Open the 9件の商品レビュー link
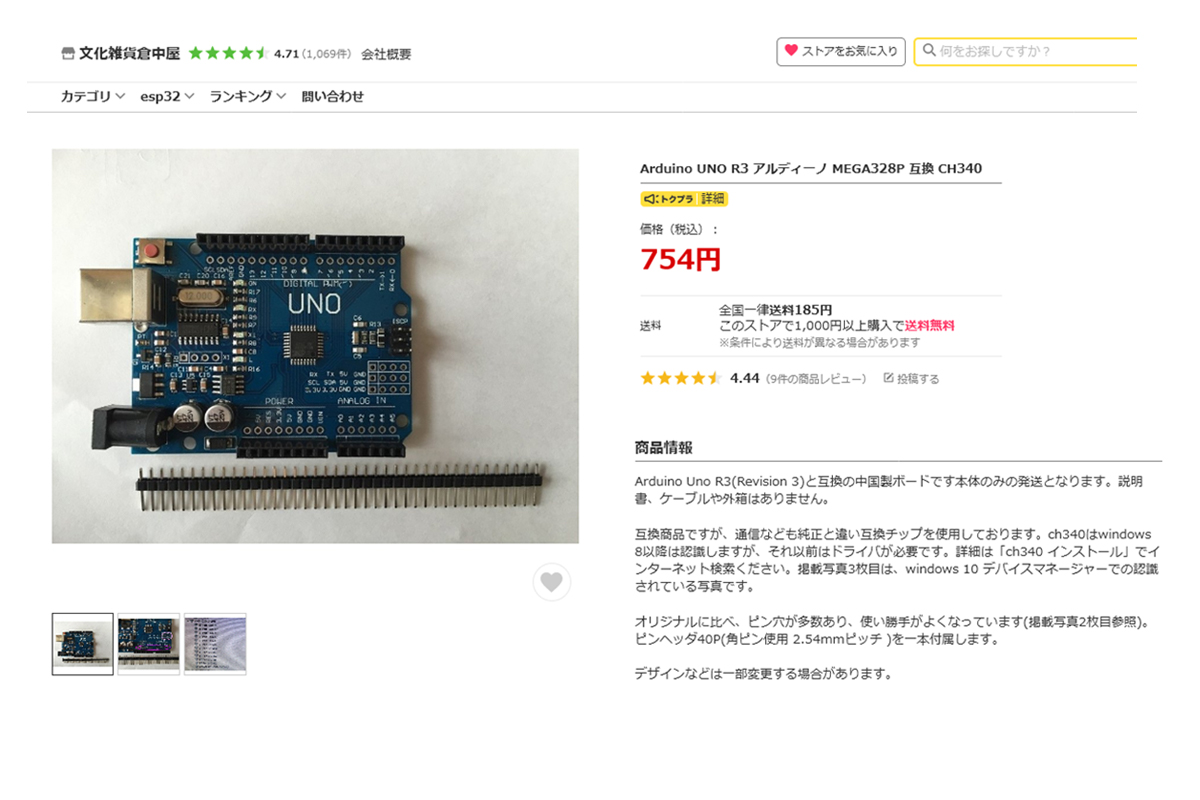This screenshot has height=800, width=1200. click(x=816, y=379)
